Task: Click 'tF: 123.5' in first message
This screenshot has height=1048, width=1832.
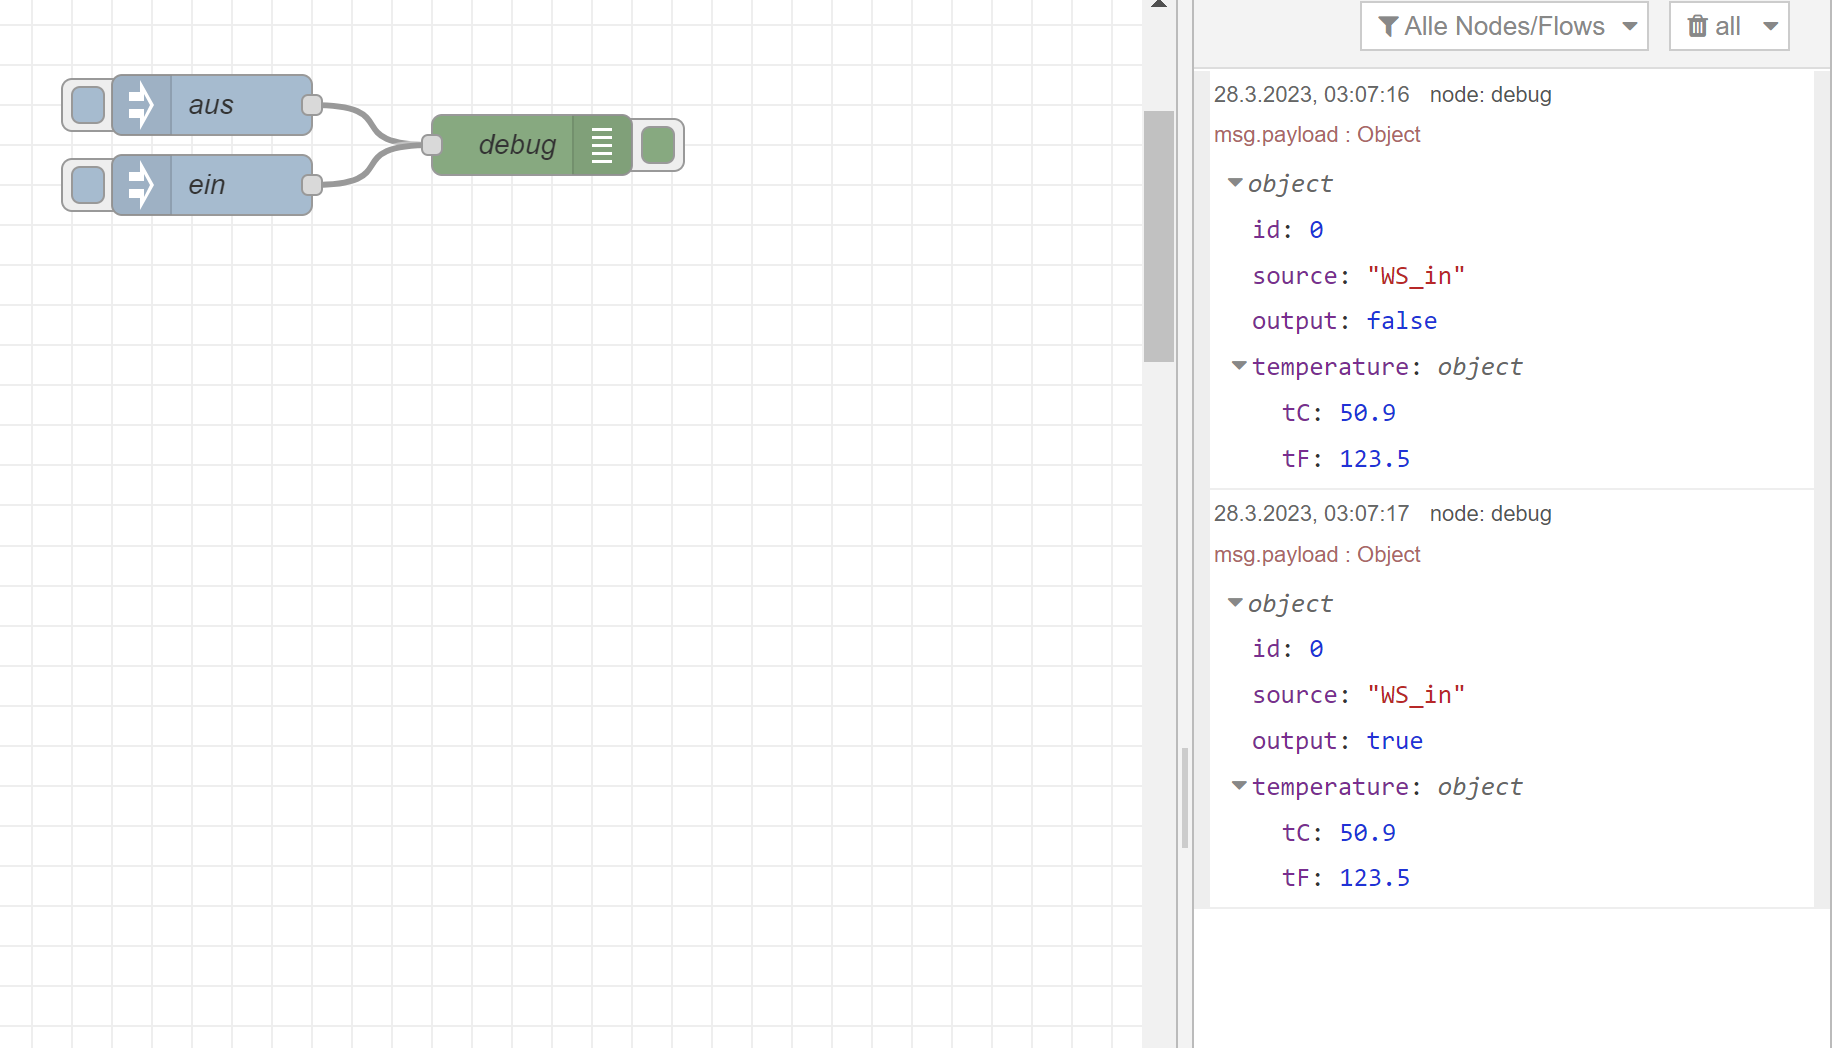Action: pyautogui.click(x=1346, y=459)
